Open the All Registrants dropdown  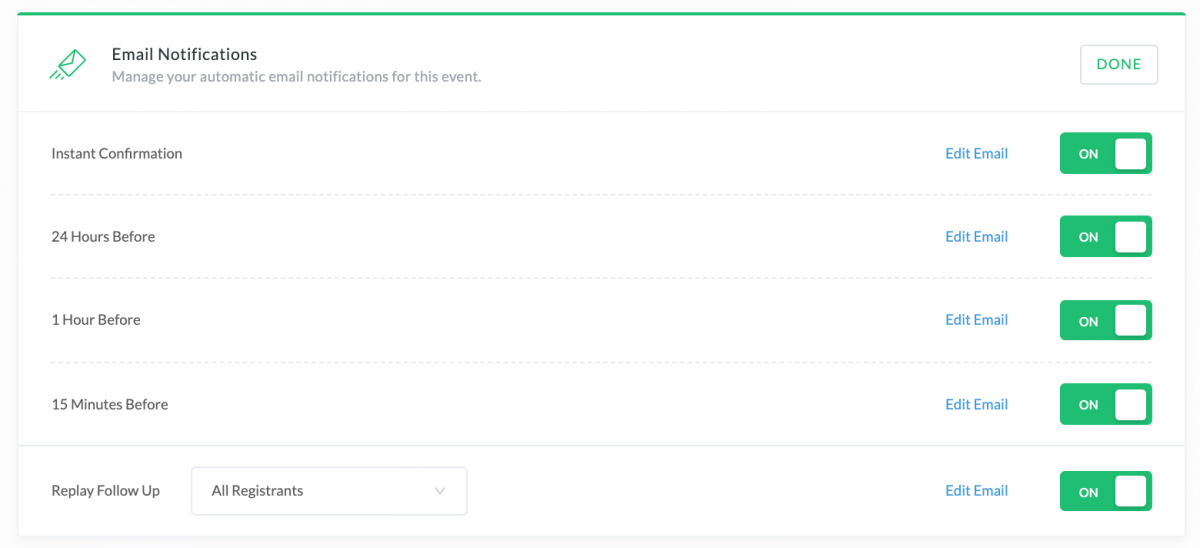329,491
